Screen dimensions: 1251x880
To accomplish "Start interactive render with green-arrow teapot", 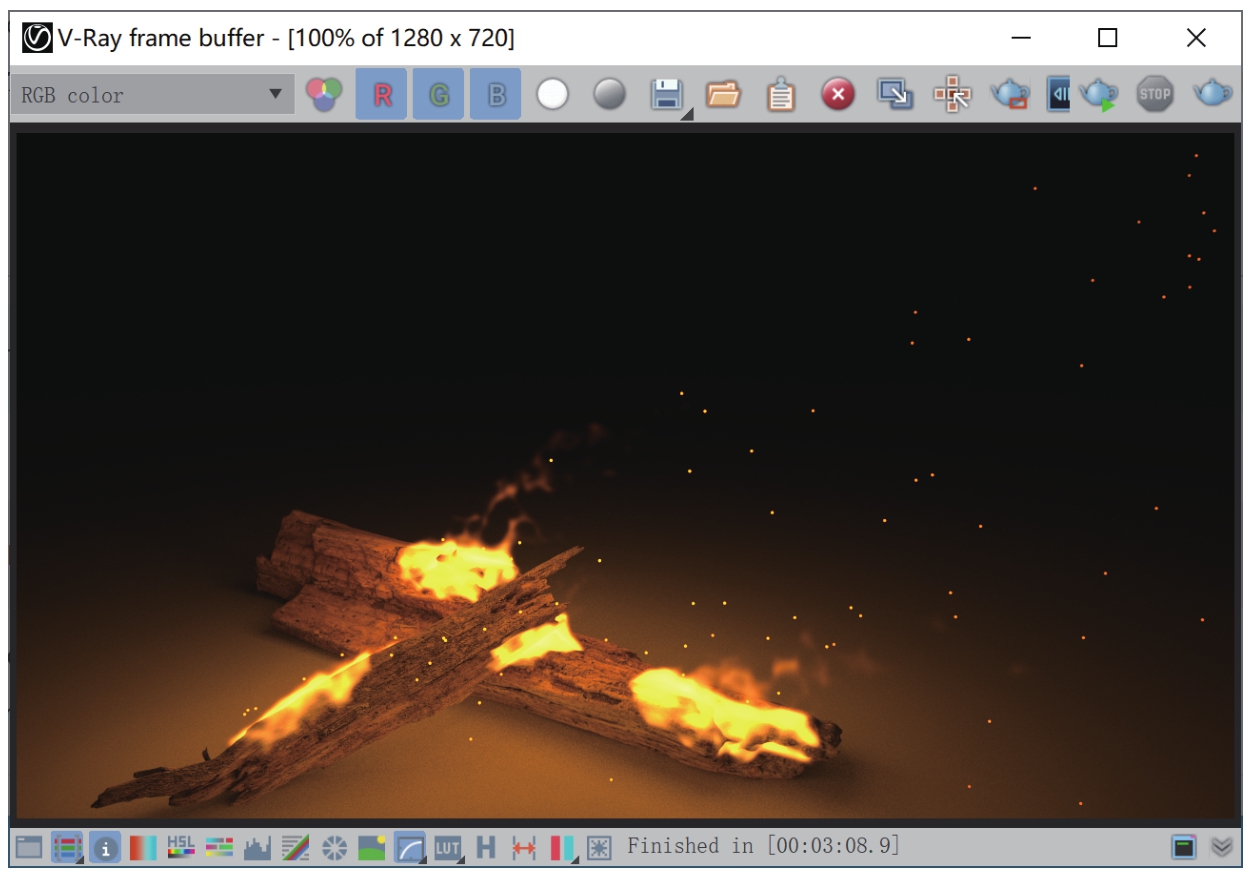I will pyautogui.click(x=1098, y=95).
